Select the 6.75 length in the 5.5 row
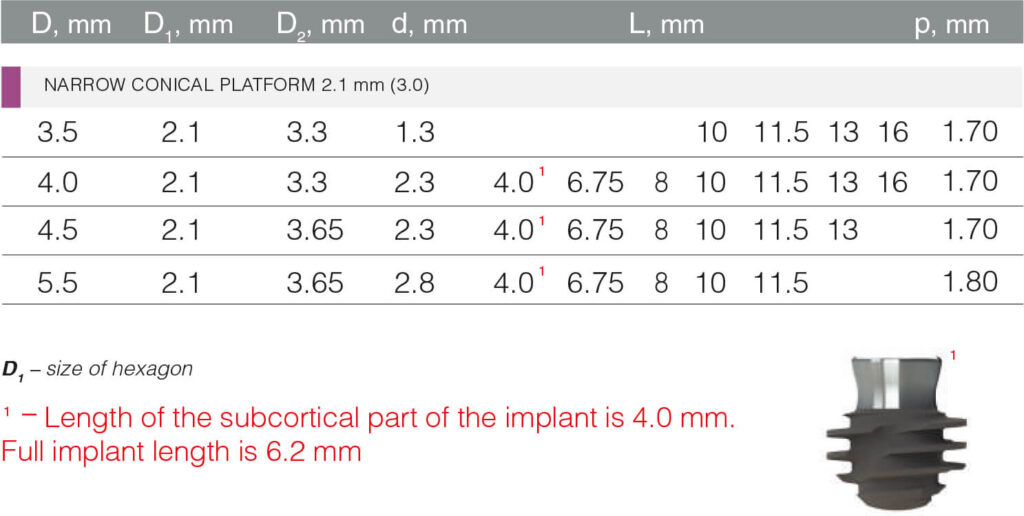1024x516 pixels. [x=595, y=283]
